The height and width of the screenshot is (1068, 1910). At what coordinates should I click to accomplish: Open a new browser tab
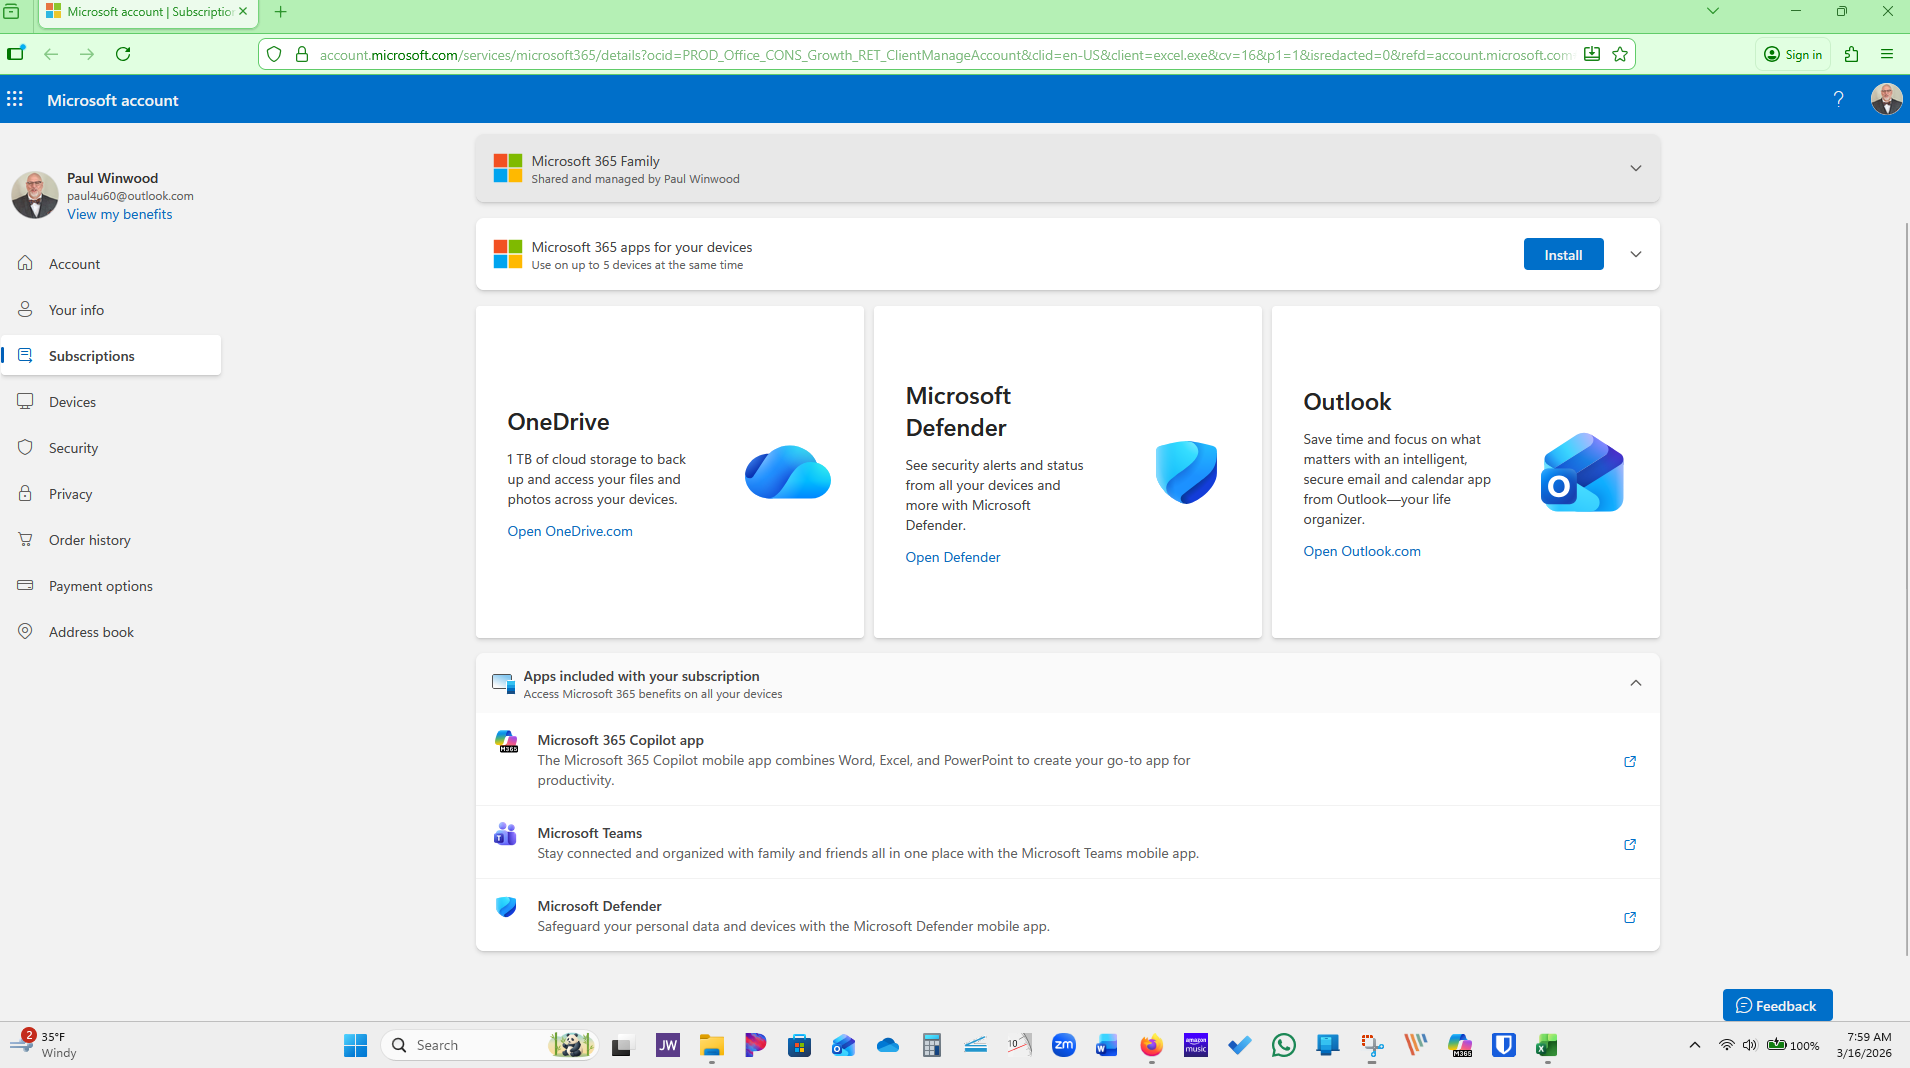point(281,12)
